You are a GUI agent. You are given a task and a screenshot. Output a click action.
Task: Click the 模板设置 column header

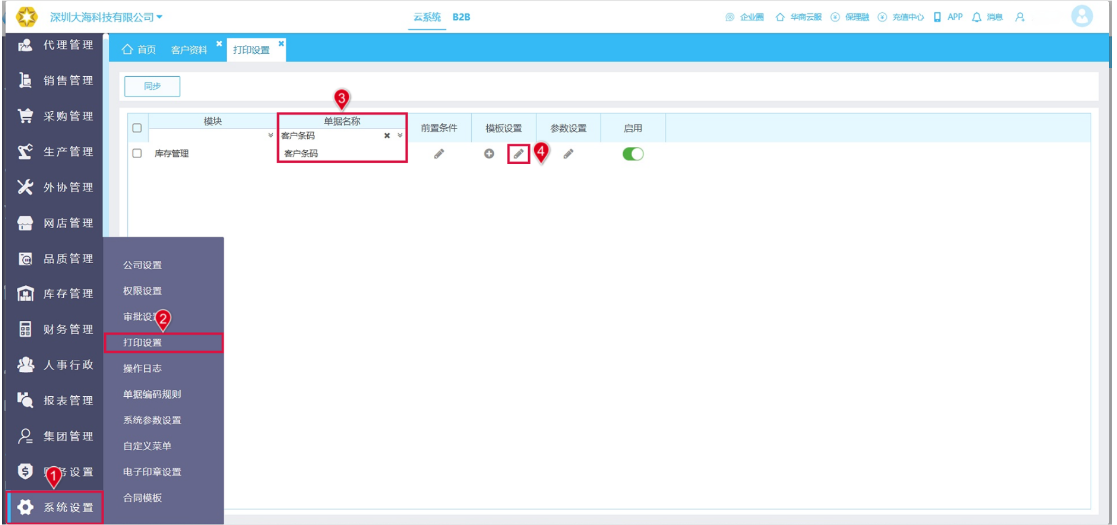(x=504, y=128)
